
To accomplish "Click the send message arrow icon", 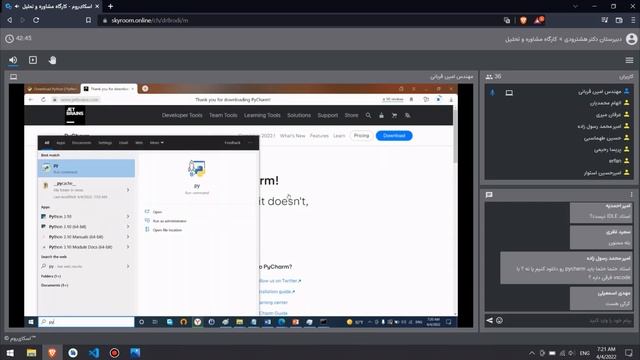I will 489,320.
